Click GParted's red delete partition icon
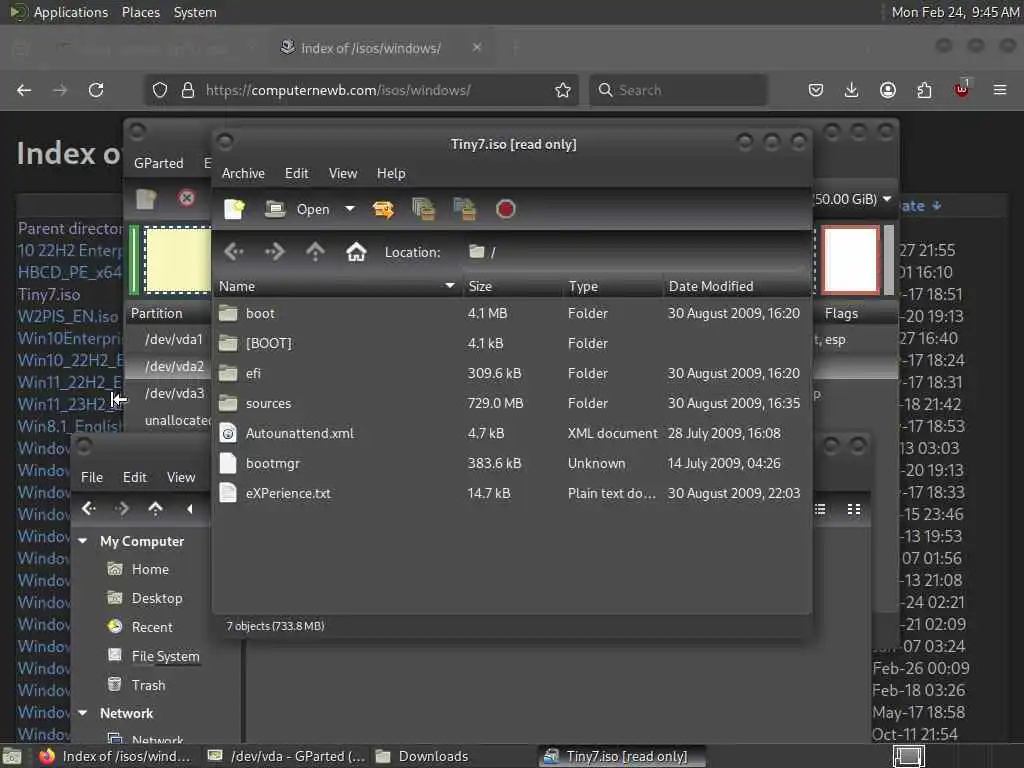The height and width of the screenshot is (768, 1024). click(x=186, y=199)
